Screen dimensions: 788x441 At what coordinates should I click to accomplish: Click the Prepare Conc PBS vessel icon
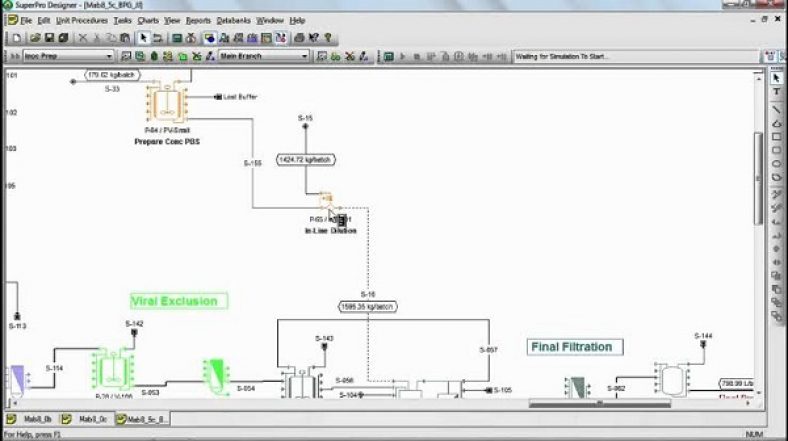tap(167, 104)
